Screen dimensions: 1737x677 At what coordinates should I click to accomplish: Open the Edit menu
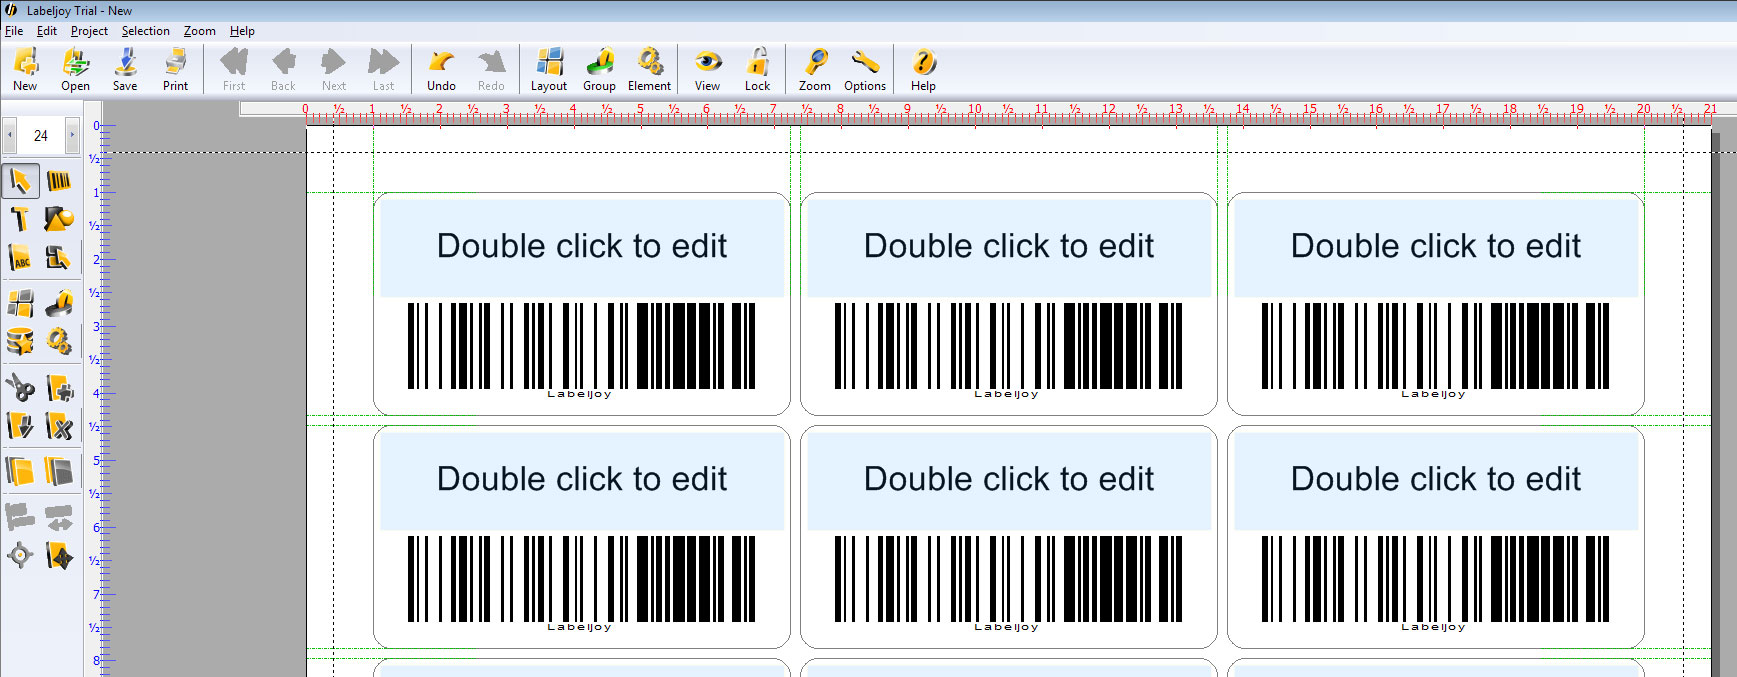[47, 31]
